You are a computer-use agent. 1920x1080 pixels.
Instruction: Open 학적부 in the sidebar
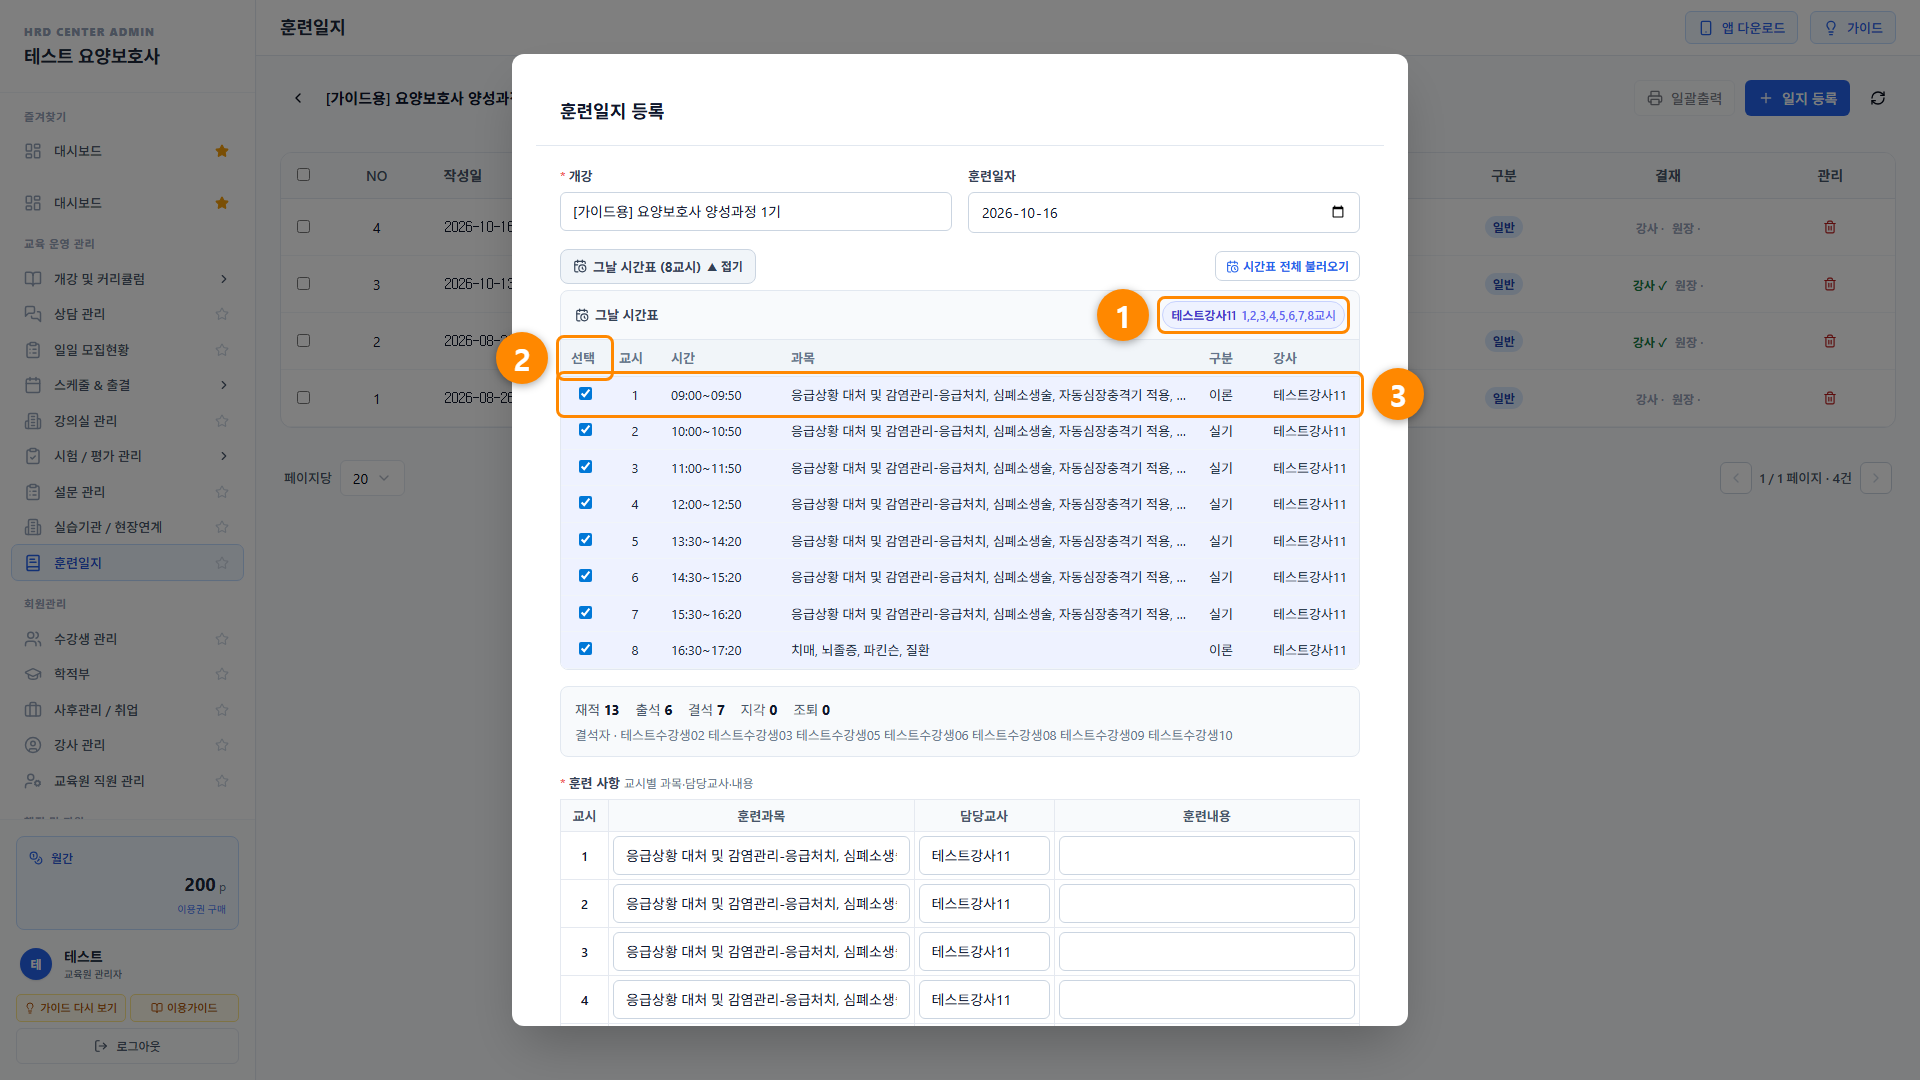click(x=127, y=674)
